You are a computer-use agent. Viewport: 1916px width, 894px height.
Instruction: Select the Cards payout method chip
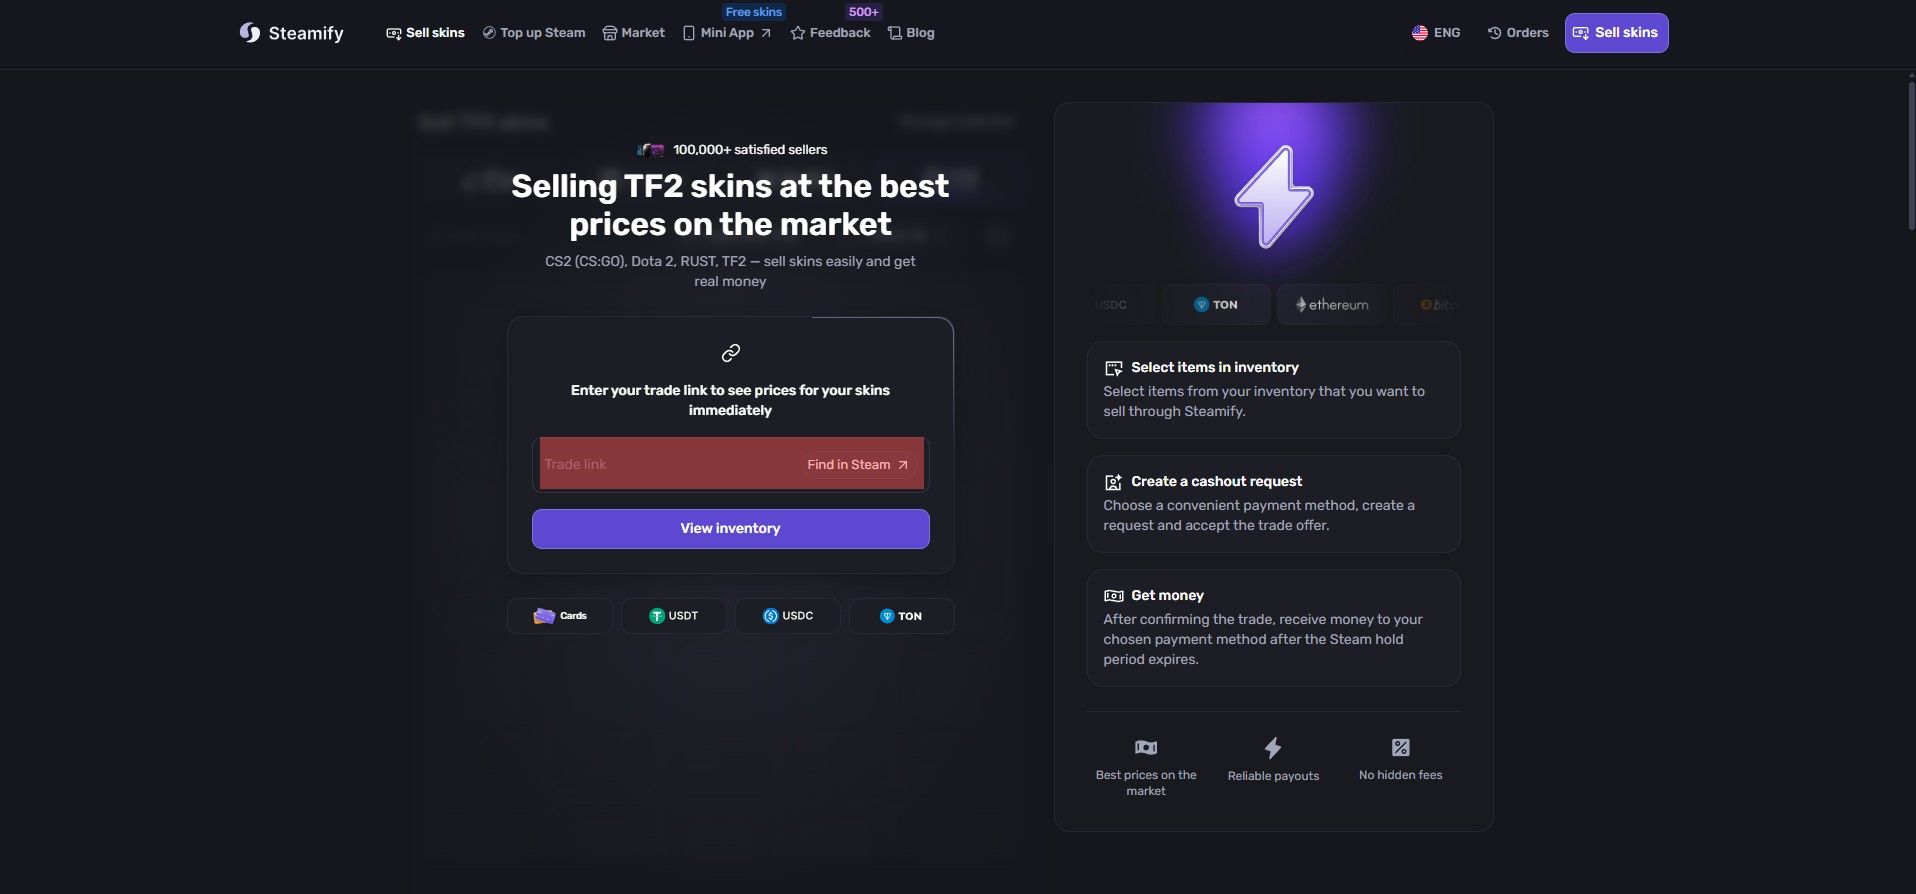(x=559, y=615)
